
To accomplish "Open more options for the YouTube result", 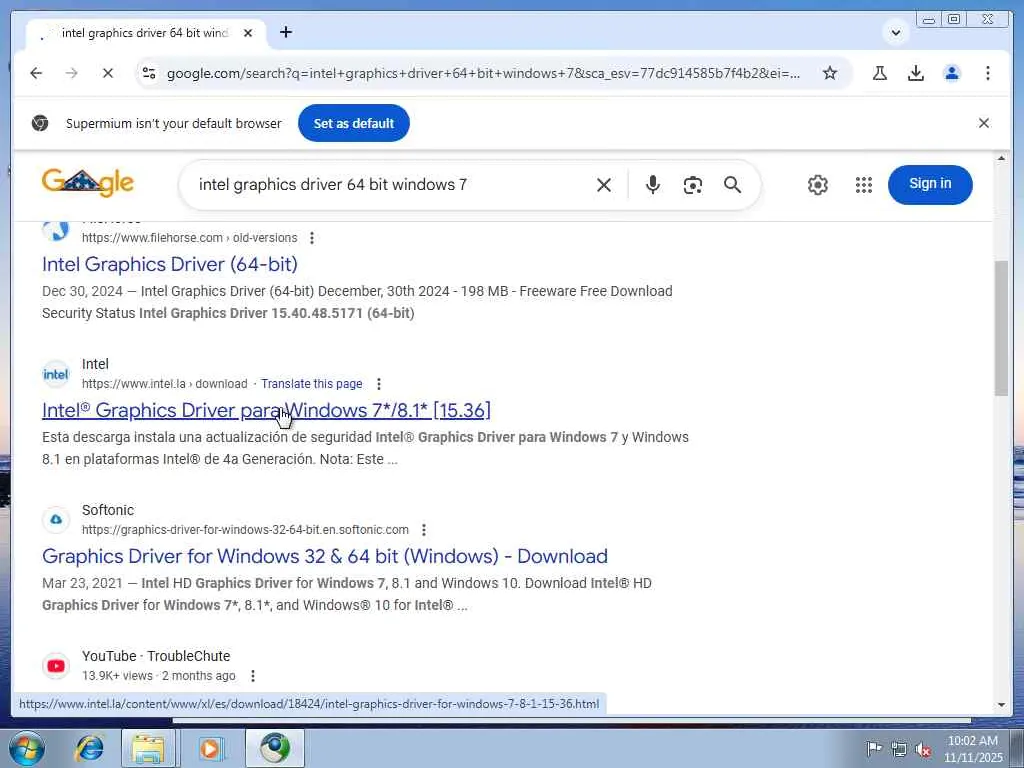I will point(253,676).
